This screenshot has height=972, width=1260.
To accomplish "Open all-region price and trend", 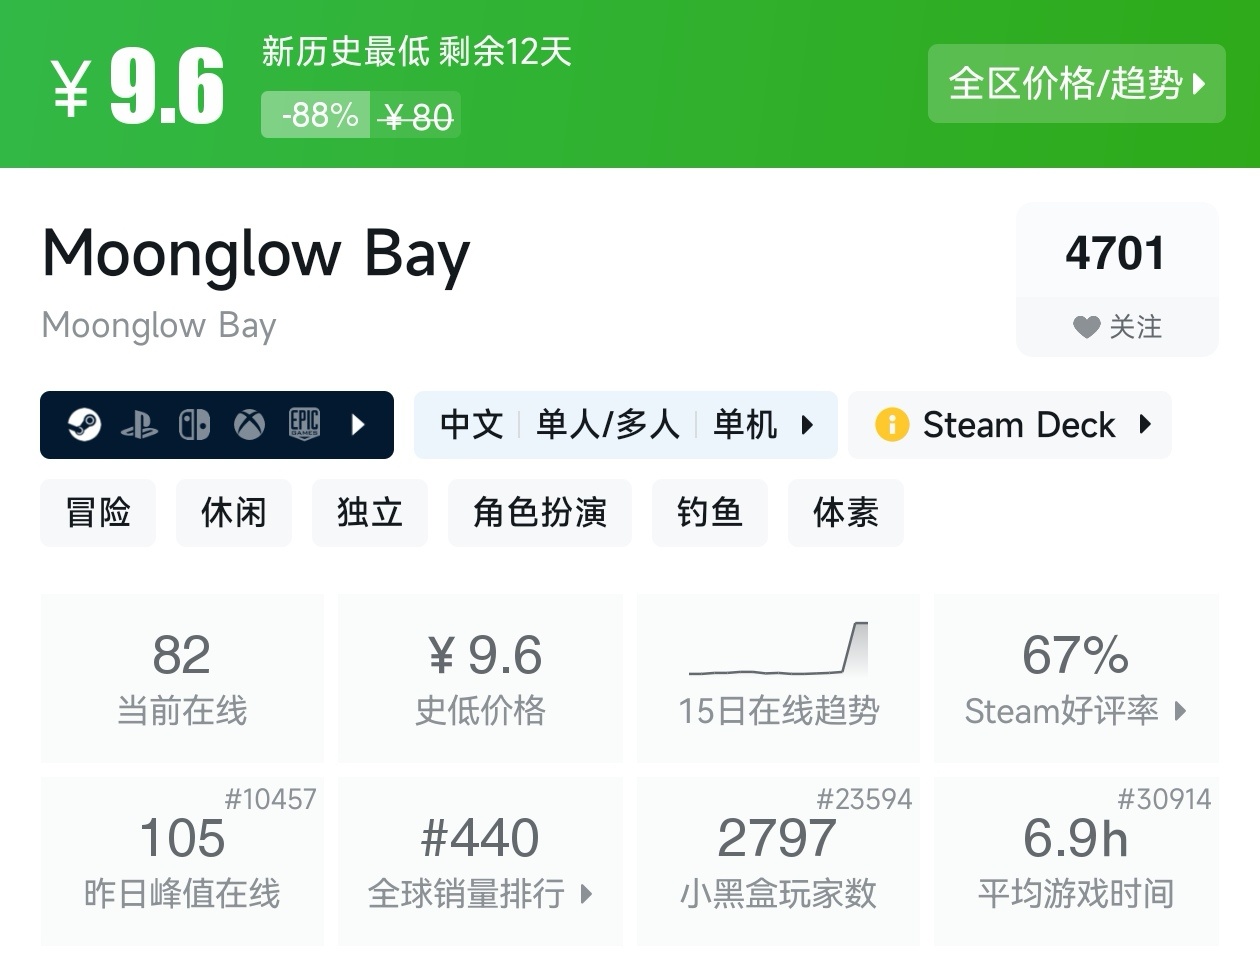I will pyautogui.click(x=1076, y=84).
